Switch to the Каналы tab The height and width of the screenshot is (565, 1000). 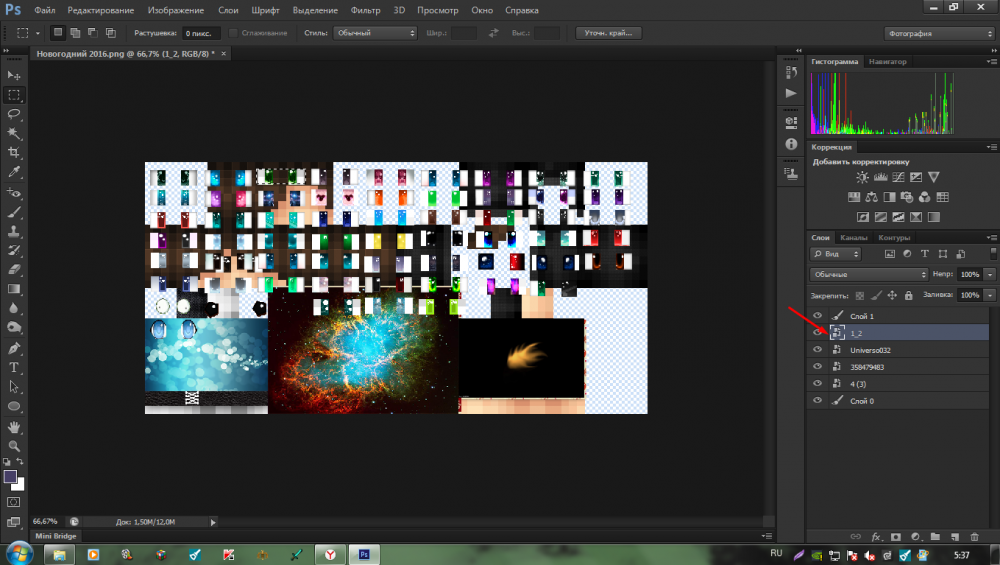click(853, 238)
